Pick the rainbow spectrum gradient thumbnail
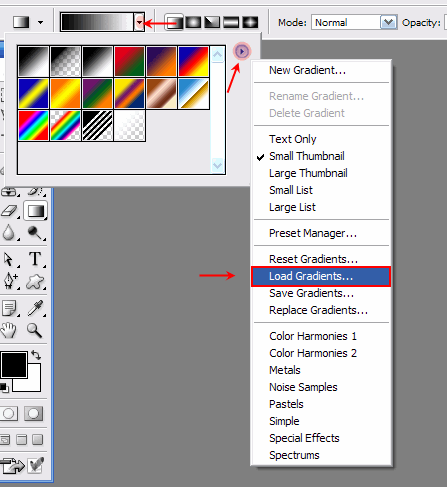This screenshot has height=487, width=447. [x=33, y=126]
